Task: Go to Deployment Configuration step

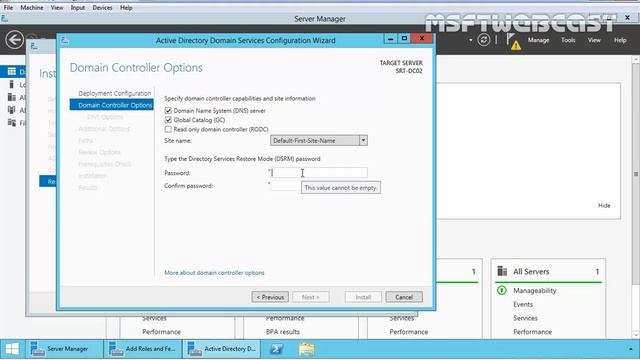Action: tap(114, 93)
